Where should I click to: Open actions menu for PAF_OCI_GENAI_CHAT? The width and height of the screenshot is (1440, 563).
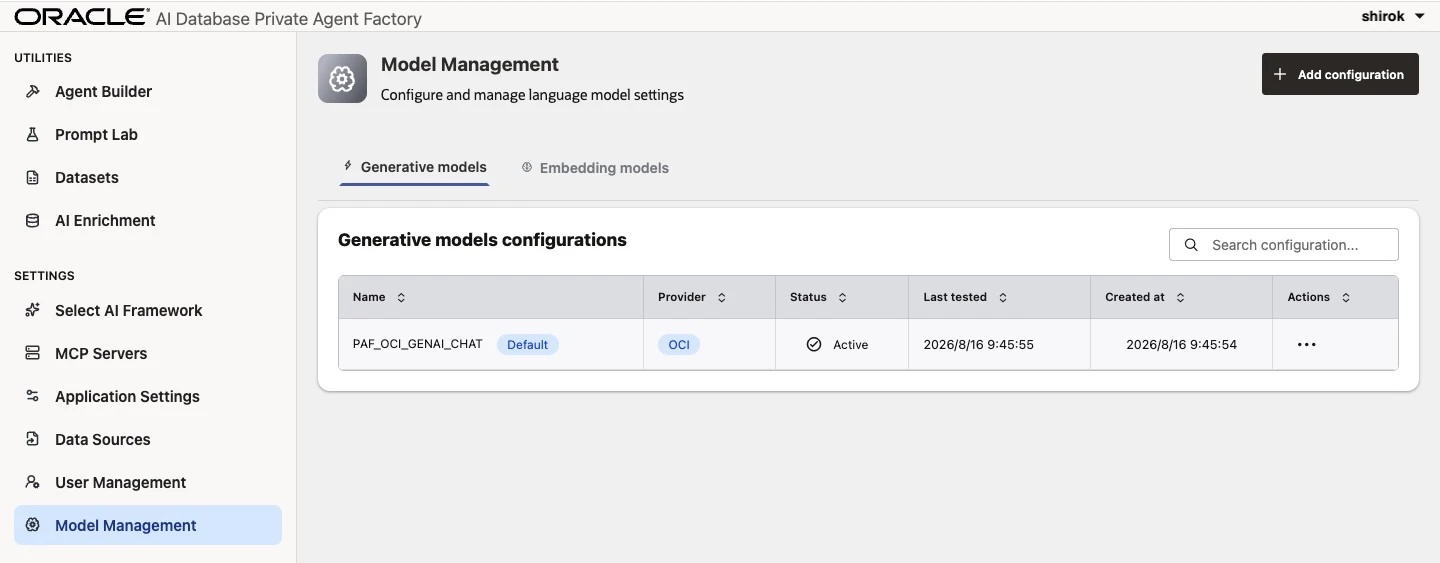[x=1306, y=344]
